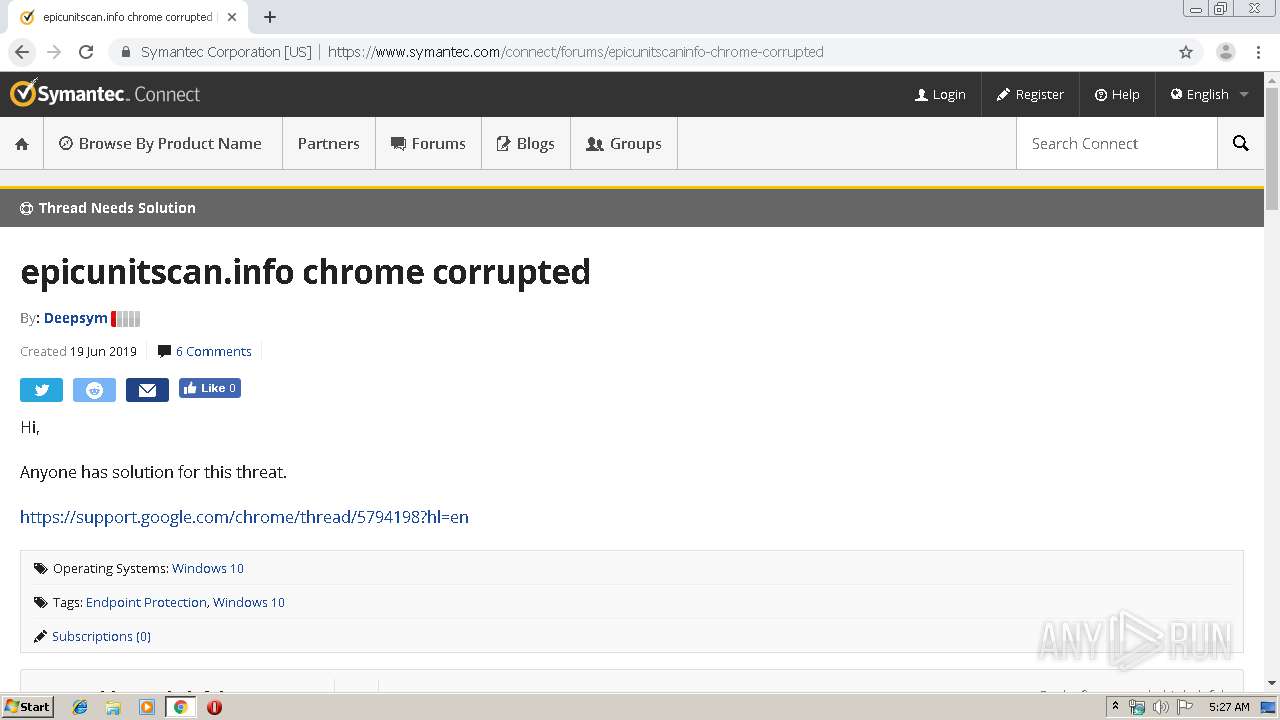Share thread on Reddit

coord(94,390)
